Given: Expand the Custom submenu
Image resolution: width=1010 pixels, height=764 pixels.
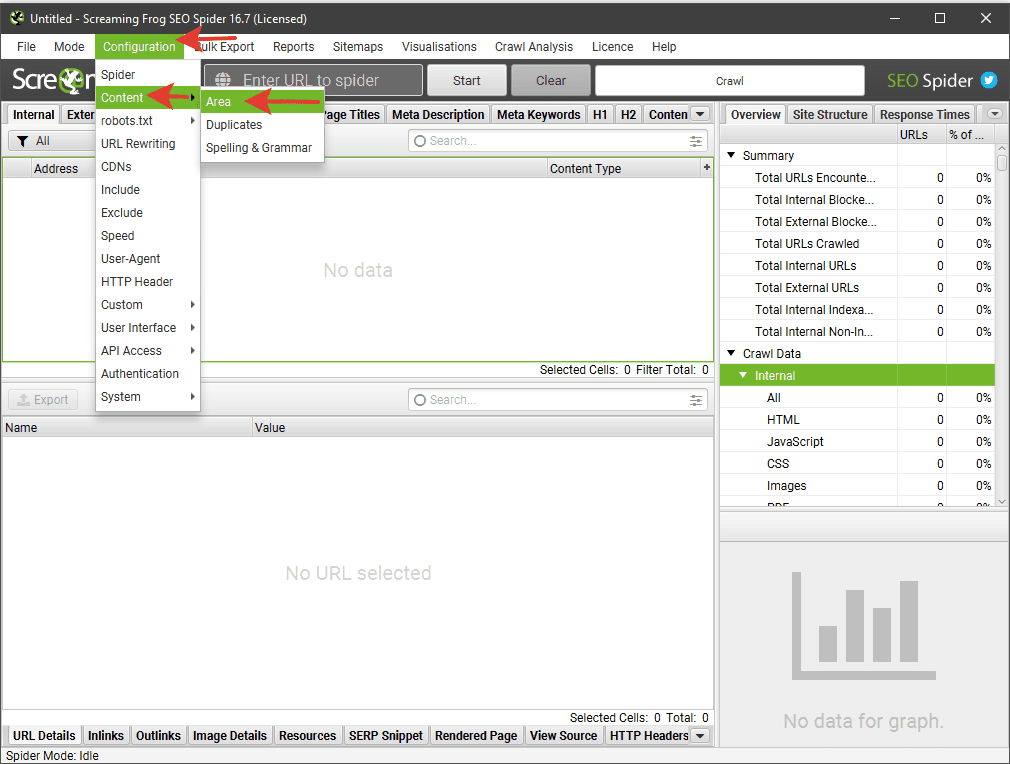Looking at the screenshot, I should tap(148, 305).
